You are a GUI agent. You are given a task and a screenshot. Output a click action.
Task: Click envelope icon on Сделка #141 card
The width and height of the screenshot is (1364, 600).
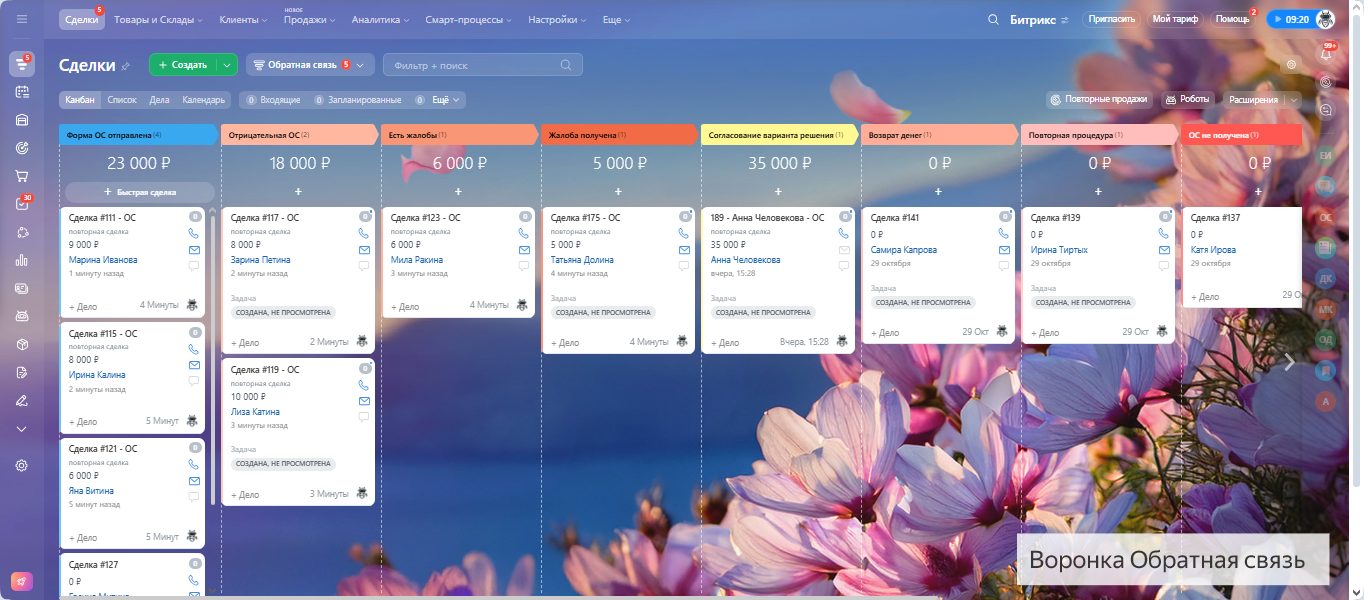coord(1004,250)
